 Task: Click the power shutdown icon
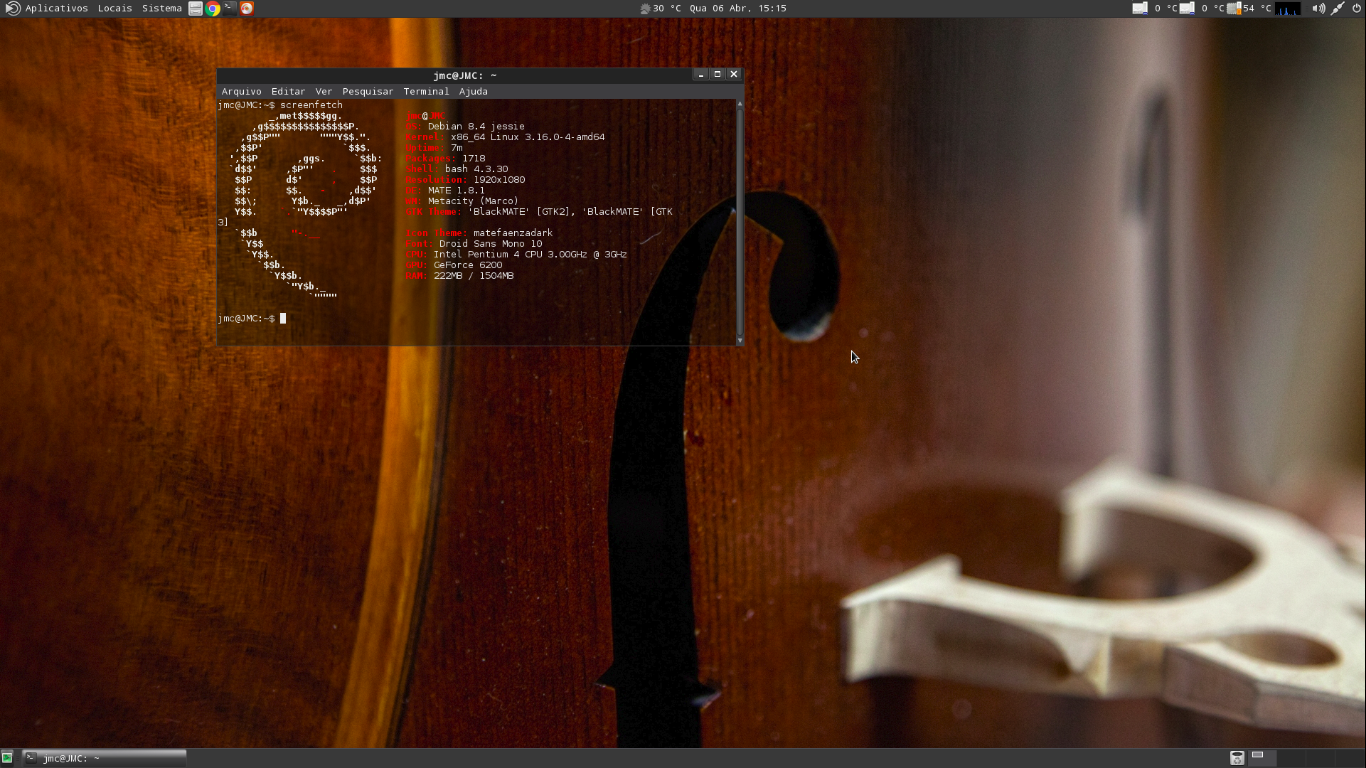click(1356, 8)
